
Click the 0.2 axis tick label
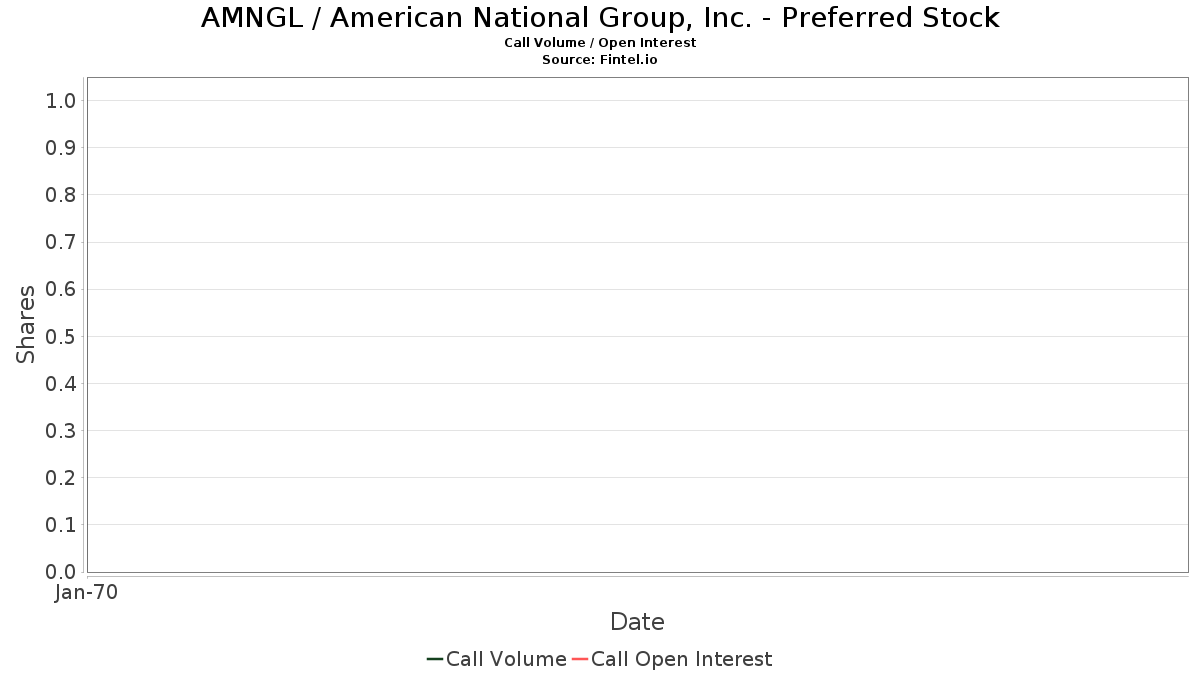61,478
